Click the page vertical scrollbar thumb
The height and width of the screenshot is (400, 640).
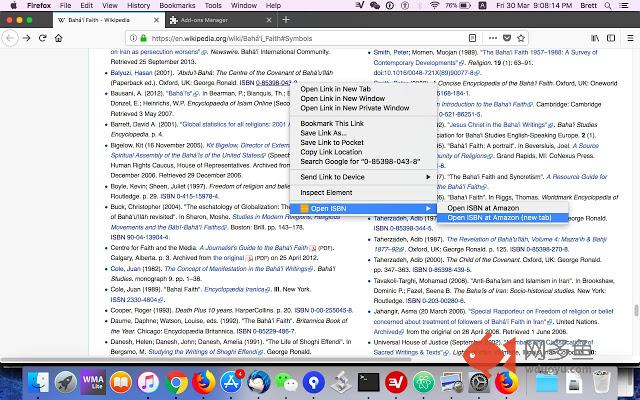tap(636, 311)
